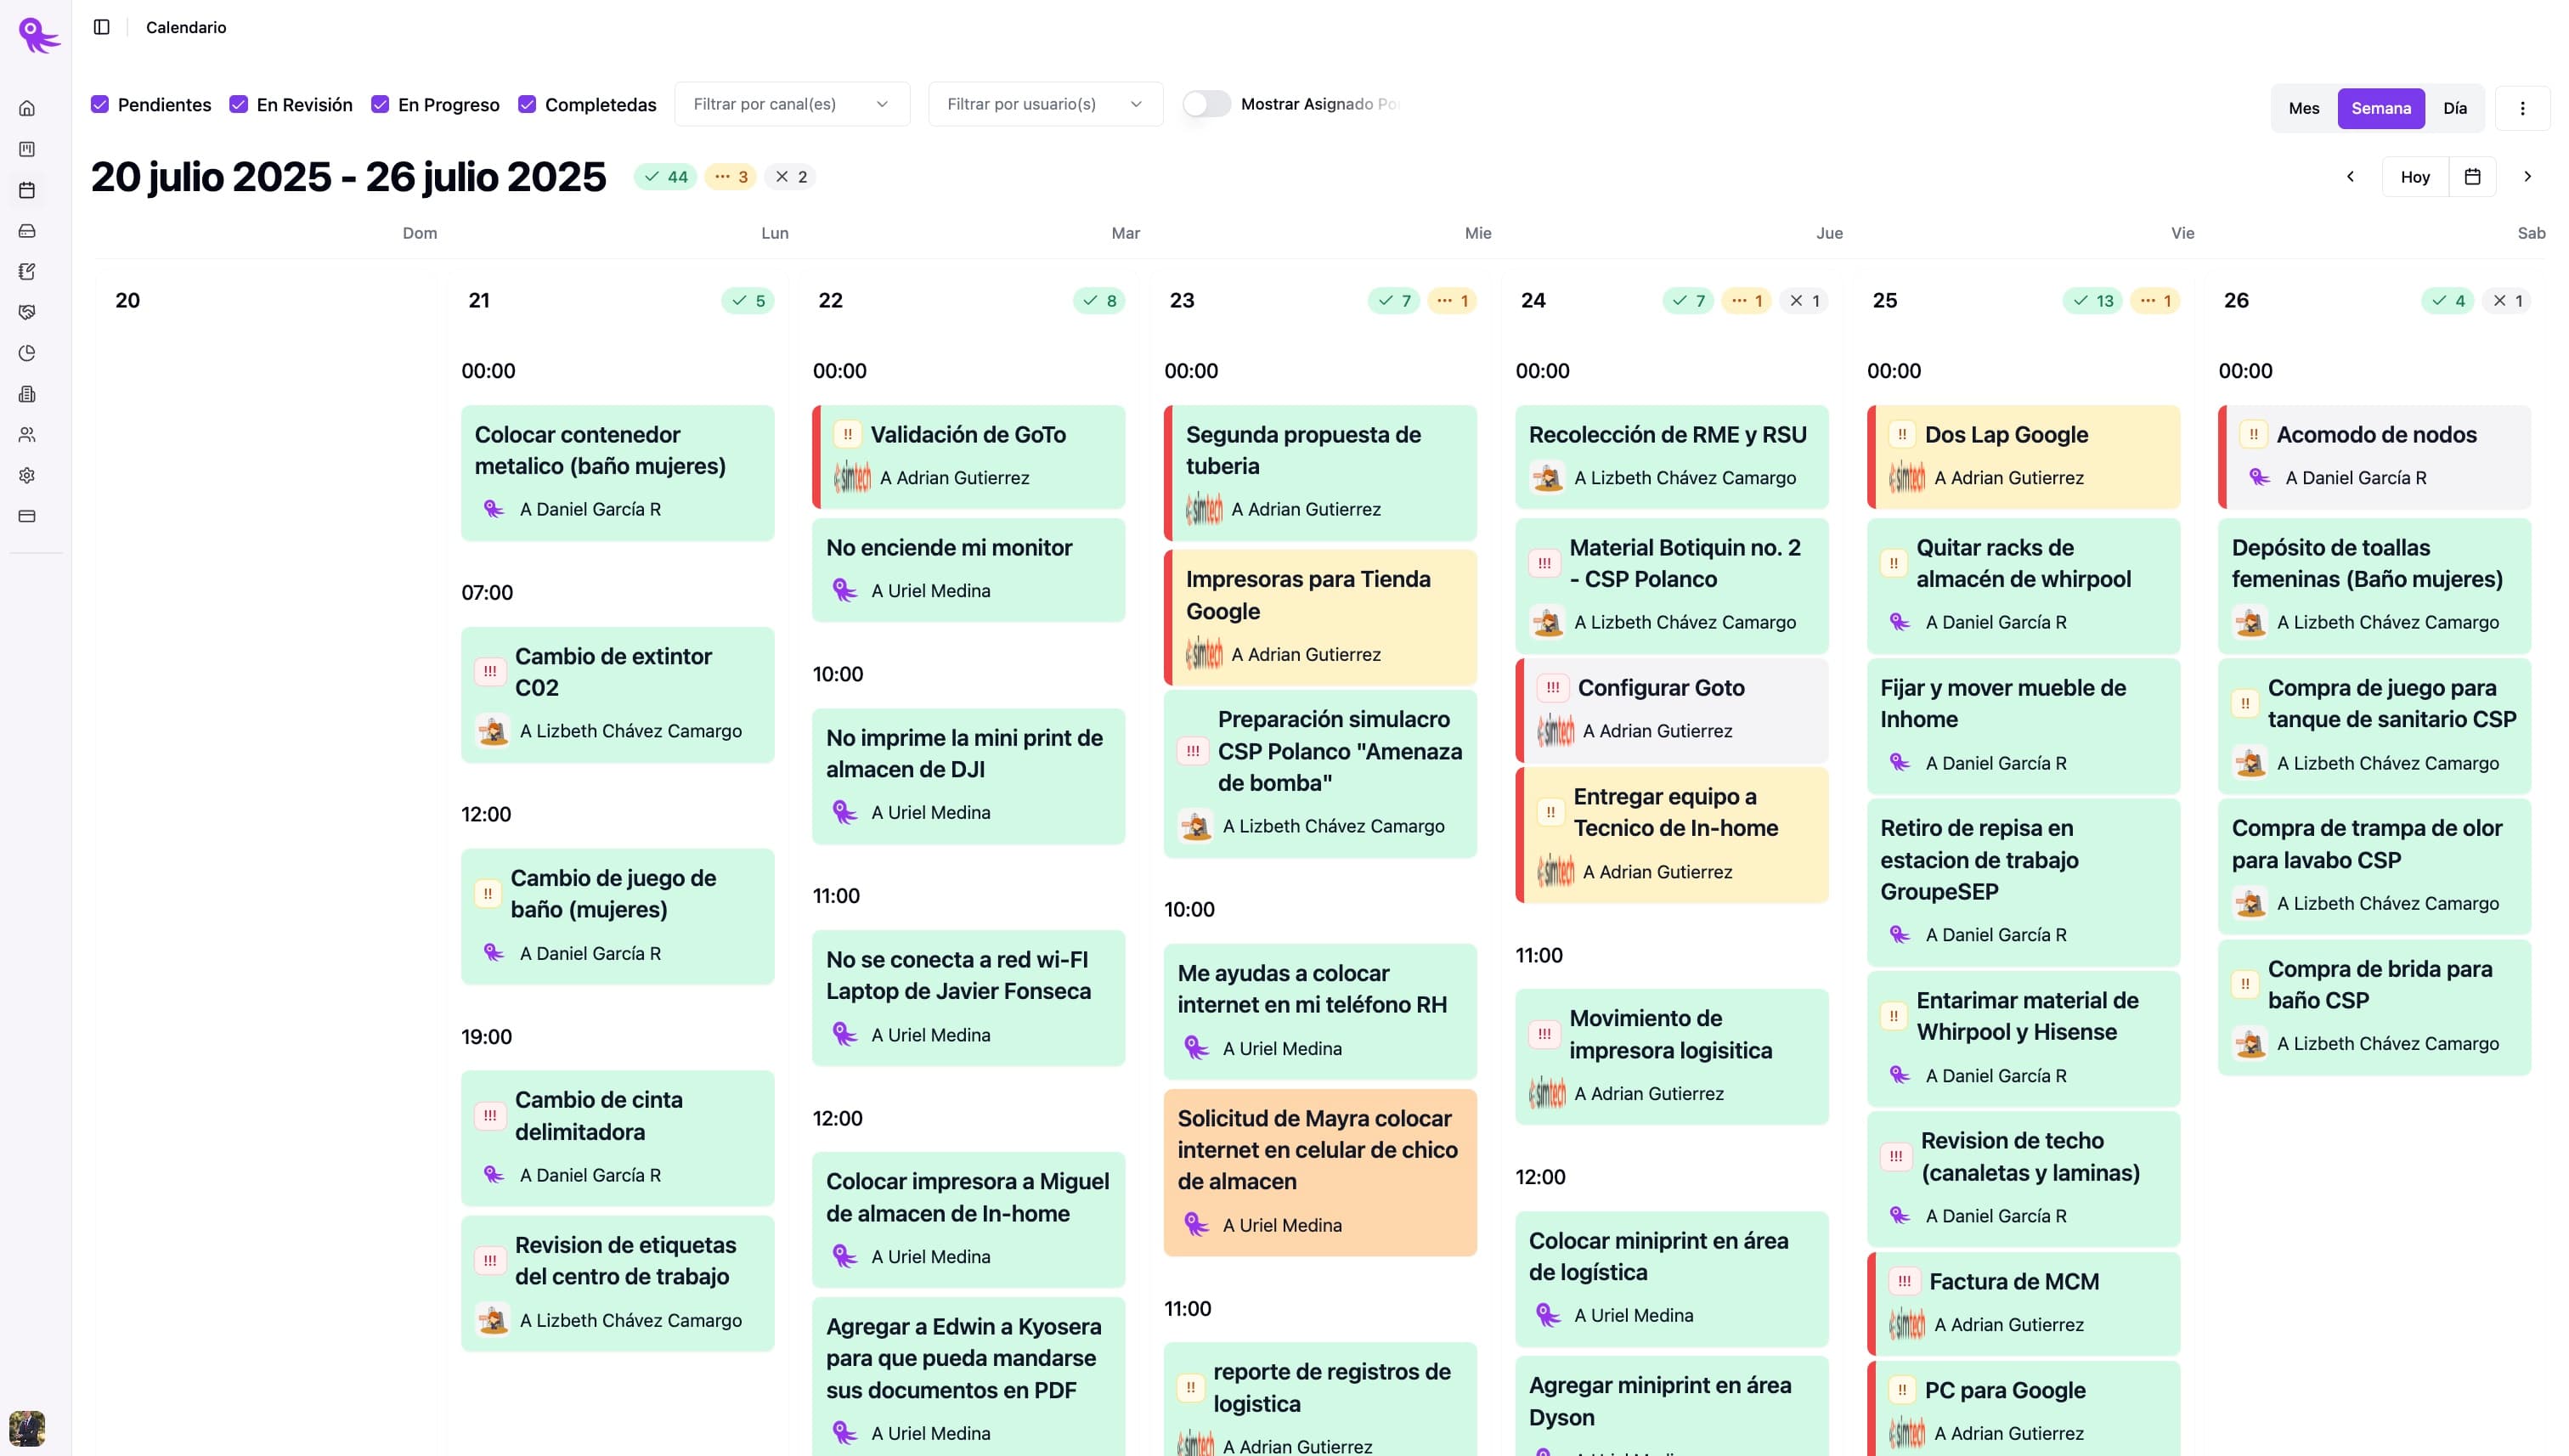The height and width of the screenshot is (1456, 2569).
Task: Click the handshake icon in sidebar
Action: 27,312
